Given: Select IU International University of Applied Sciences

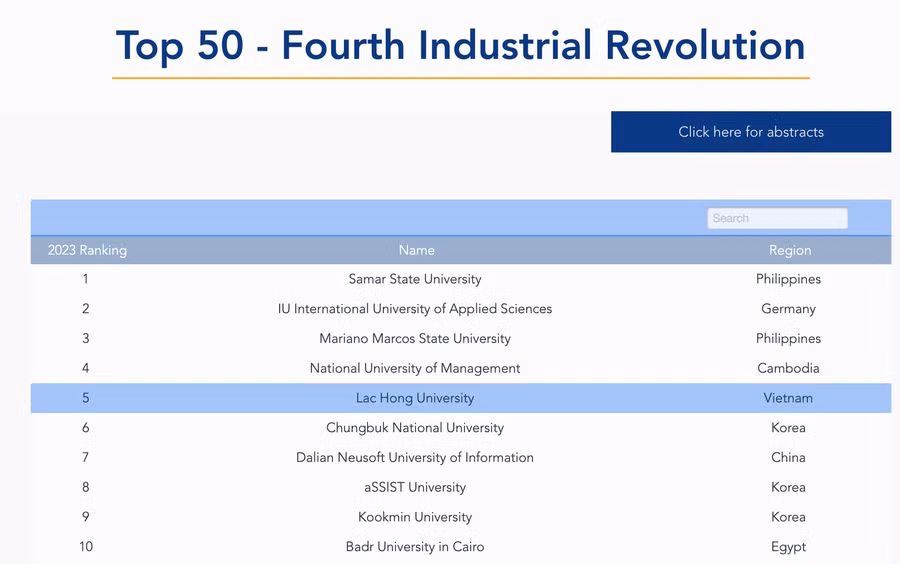Looking at the screenshot, I should pyautogui.click(x=414, y=309).
